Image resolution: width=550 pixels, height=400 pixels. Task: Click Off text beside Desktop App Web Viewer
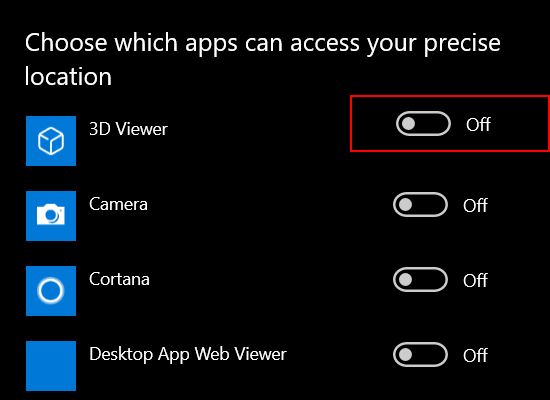[x=475, y=355]
